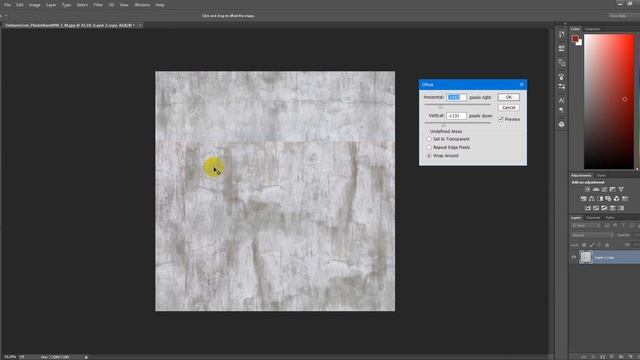
Task: Lock layer position in Layers panel
Action: point(599,245)
